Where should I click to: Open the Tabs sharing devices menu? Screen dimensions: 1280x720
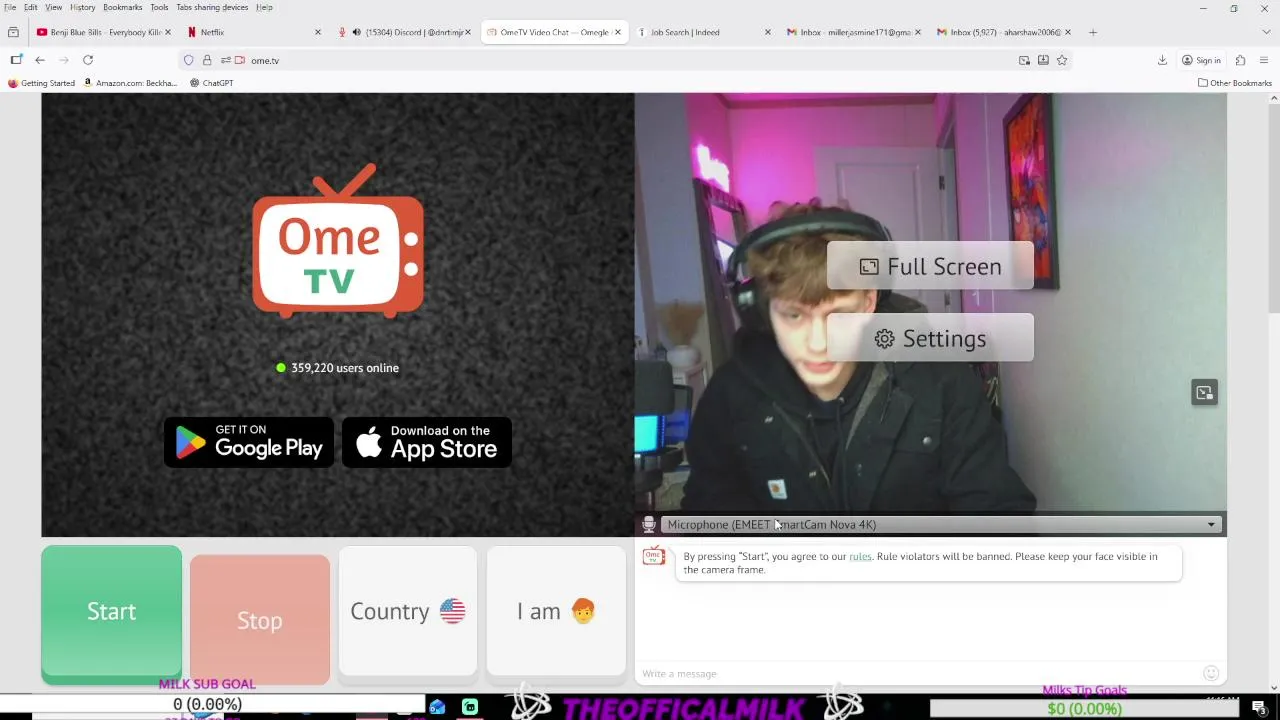(212, 7)
